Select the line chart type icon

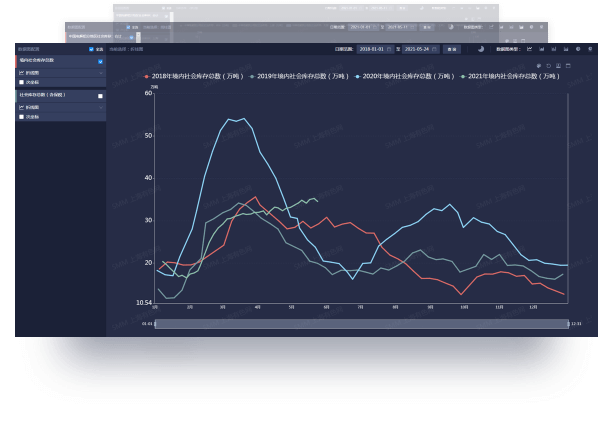tap(529, 48)
